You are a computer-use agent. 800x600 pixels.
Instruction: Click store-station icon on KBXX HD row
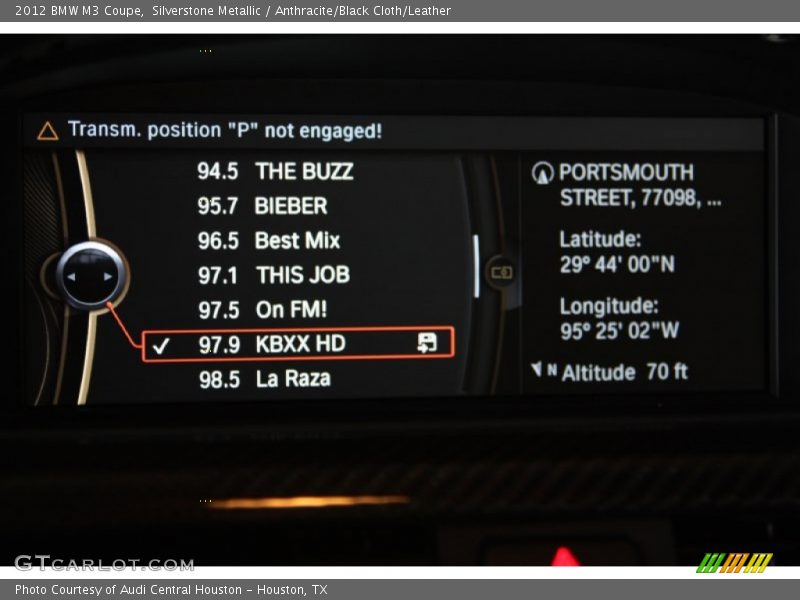pyautogui.click(x=427, y=343)
